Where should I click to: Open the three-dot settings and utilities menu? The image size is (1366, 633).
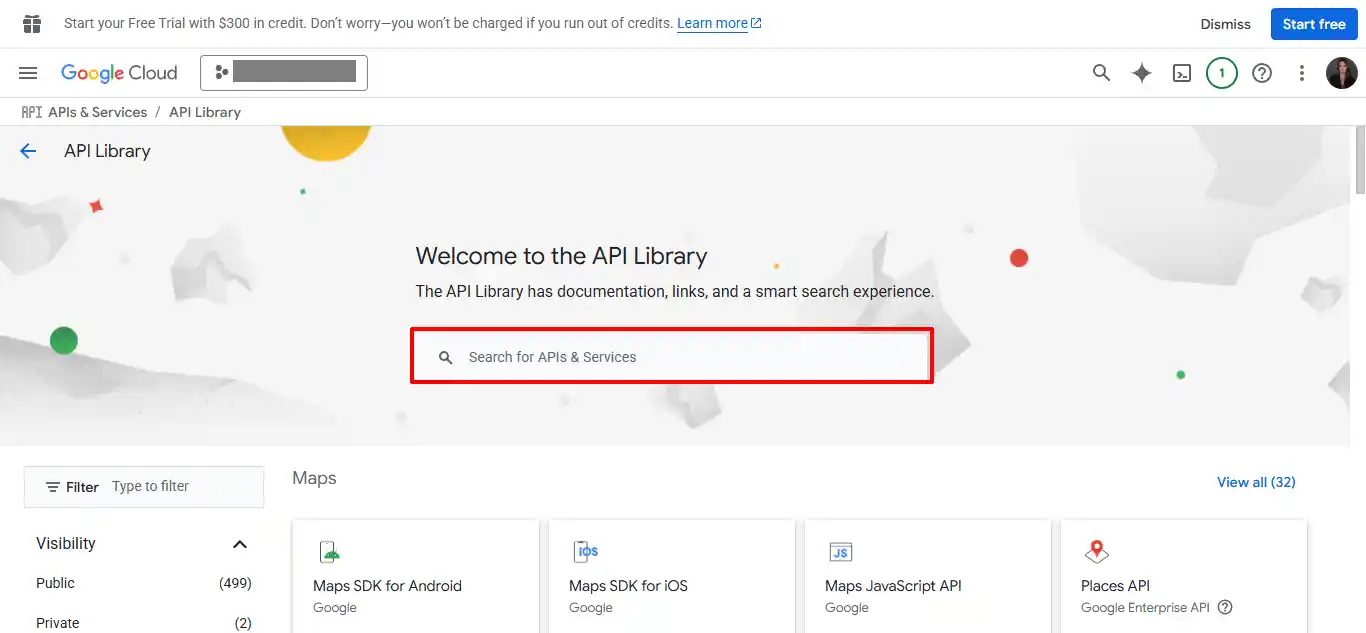pos(1302,73)
